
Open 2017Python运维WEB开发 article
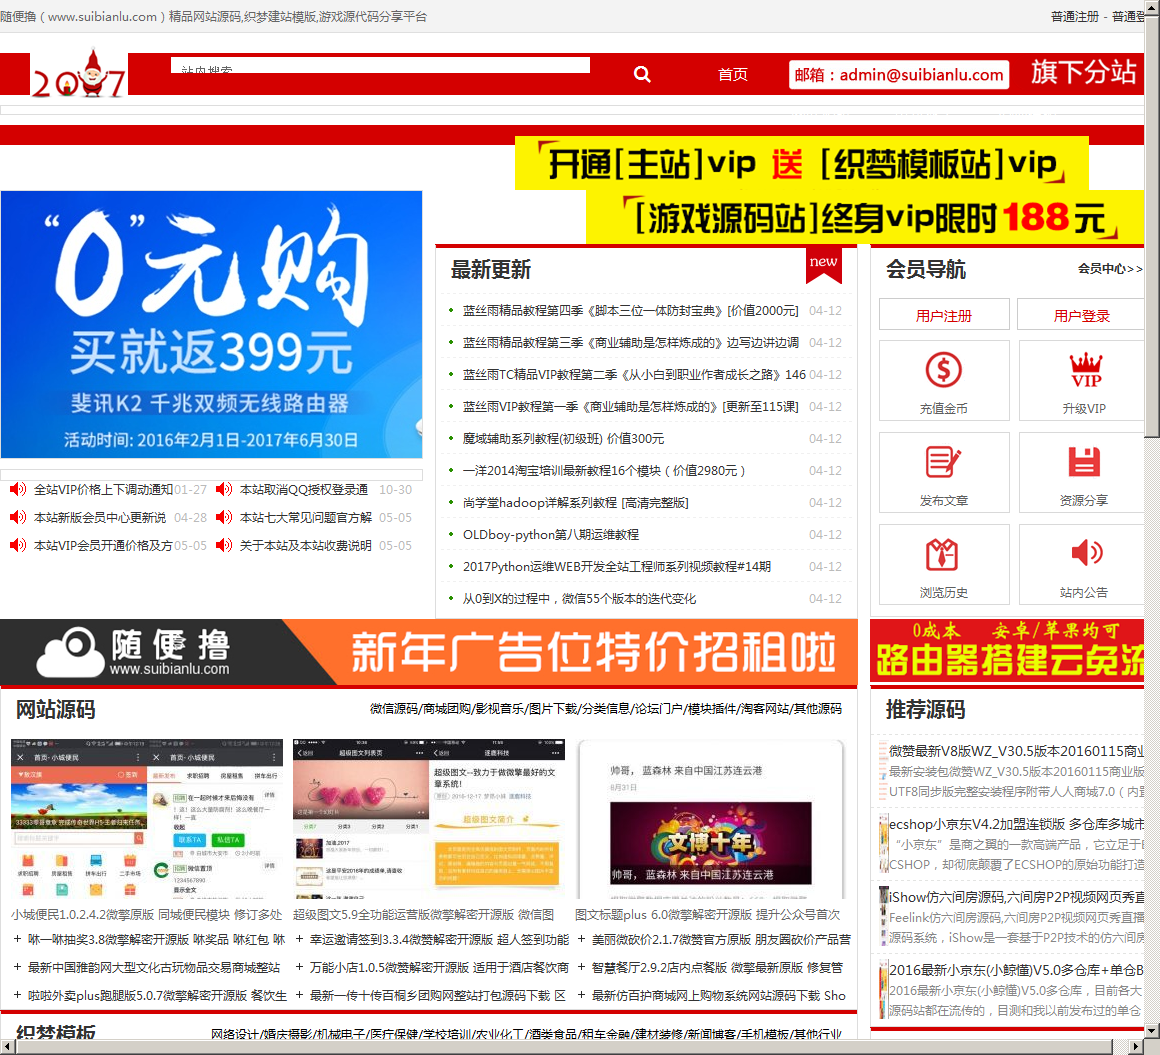pos(616,566)
